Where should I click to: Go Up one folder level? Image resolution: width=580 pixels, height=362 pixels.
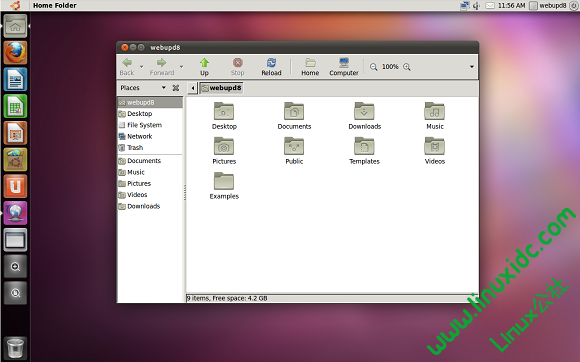pyautogui.click(x=204, y=67)
